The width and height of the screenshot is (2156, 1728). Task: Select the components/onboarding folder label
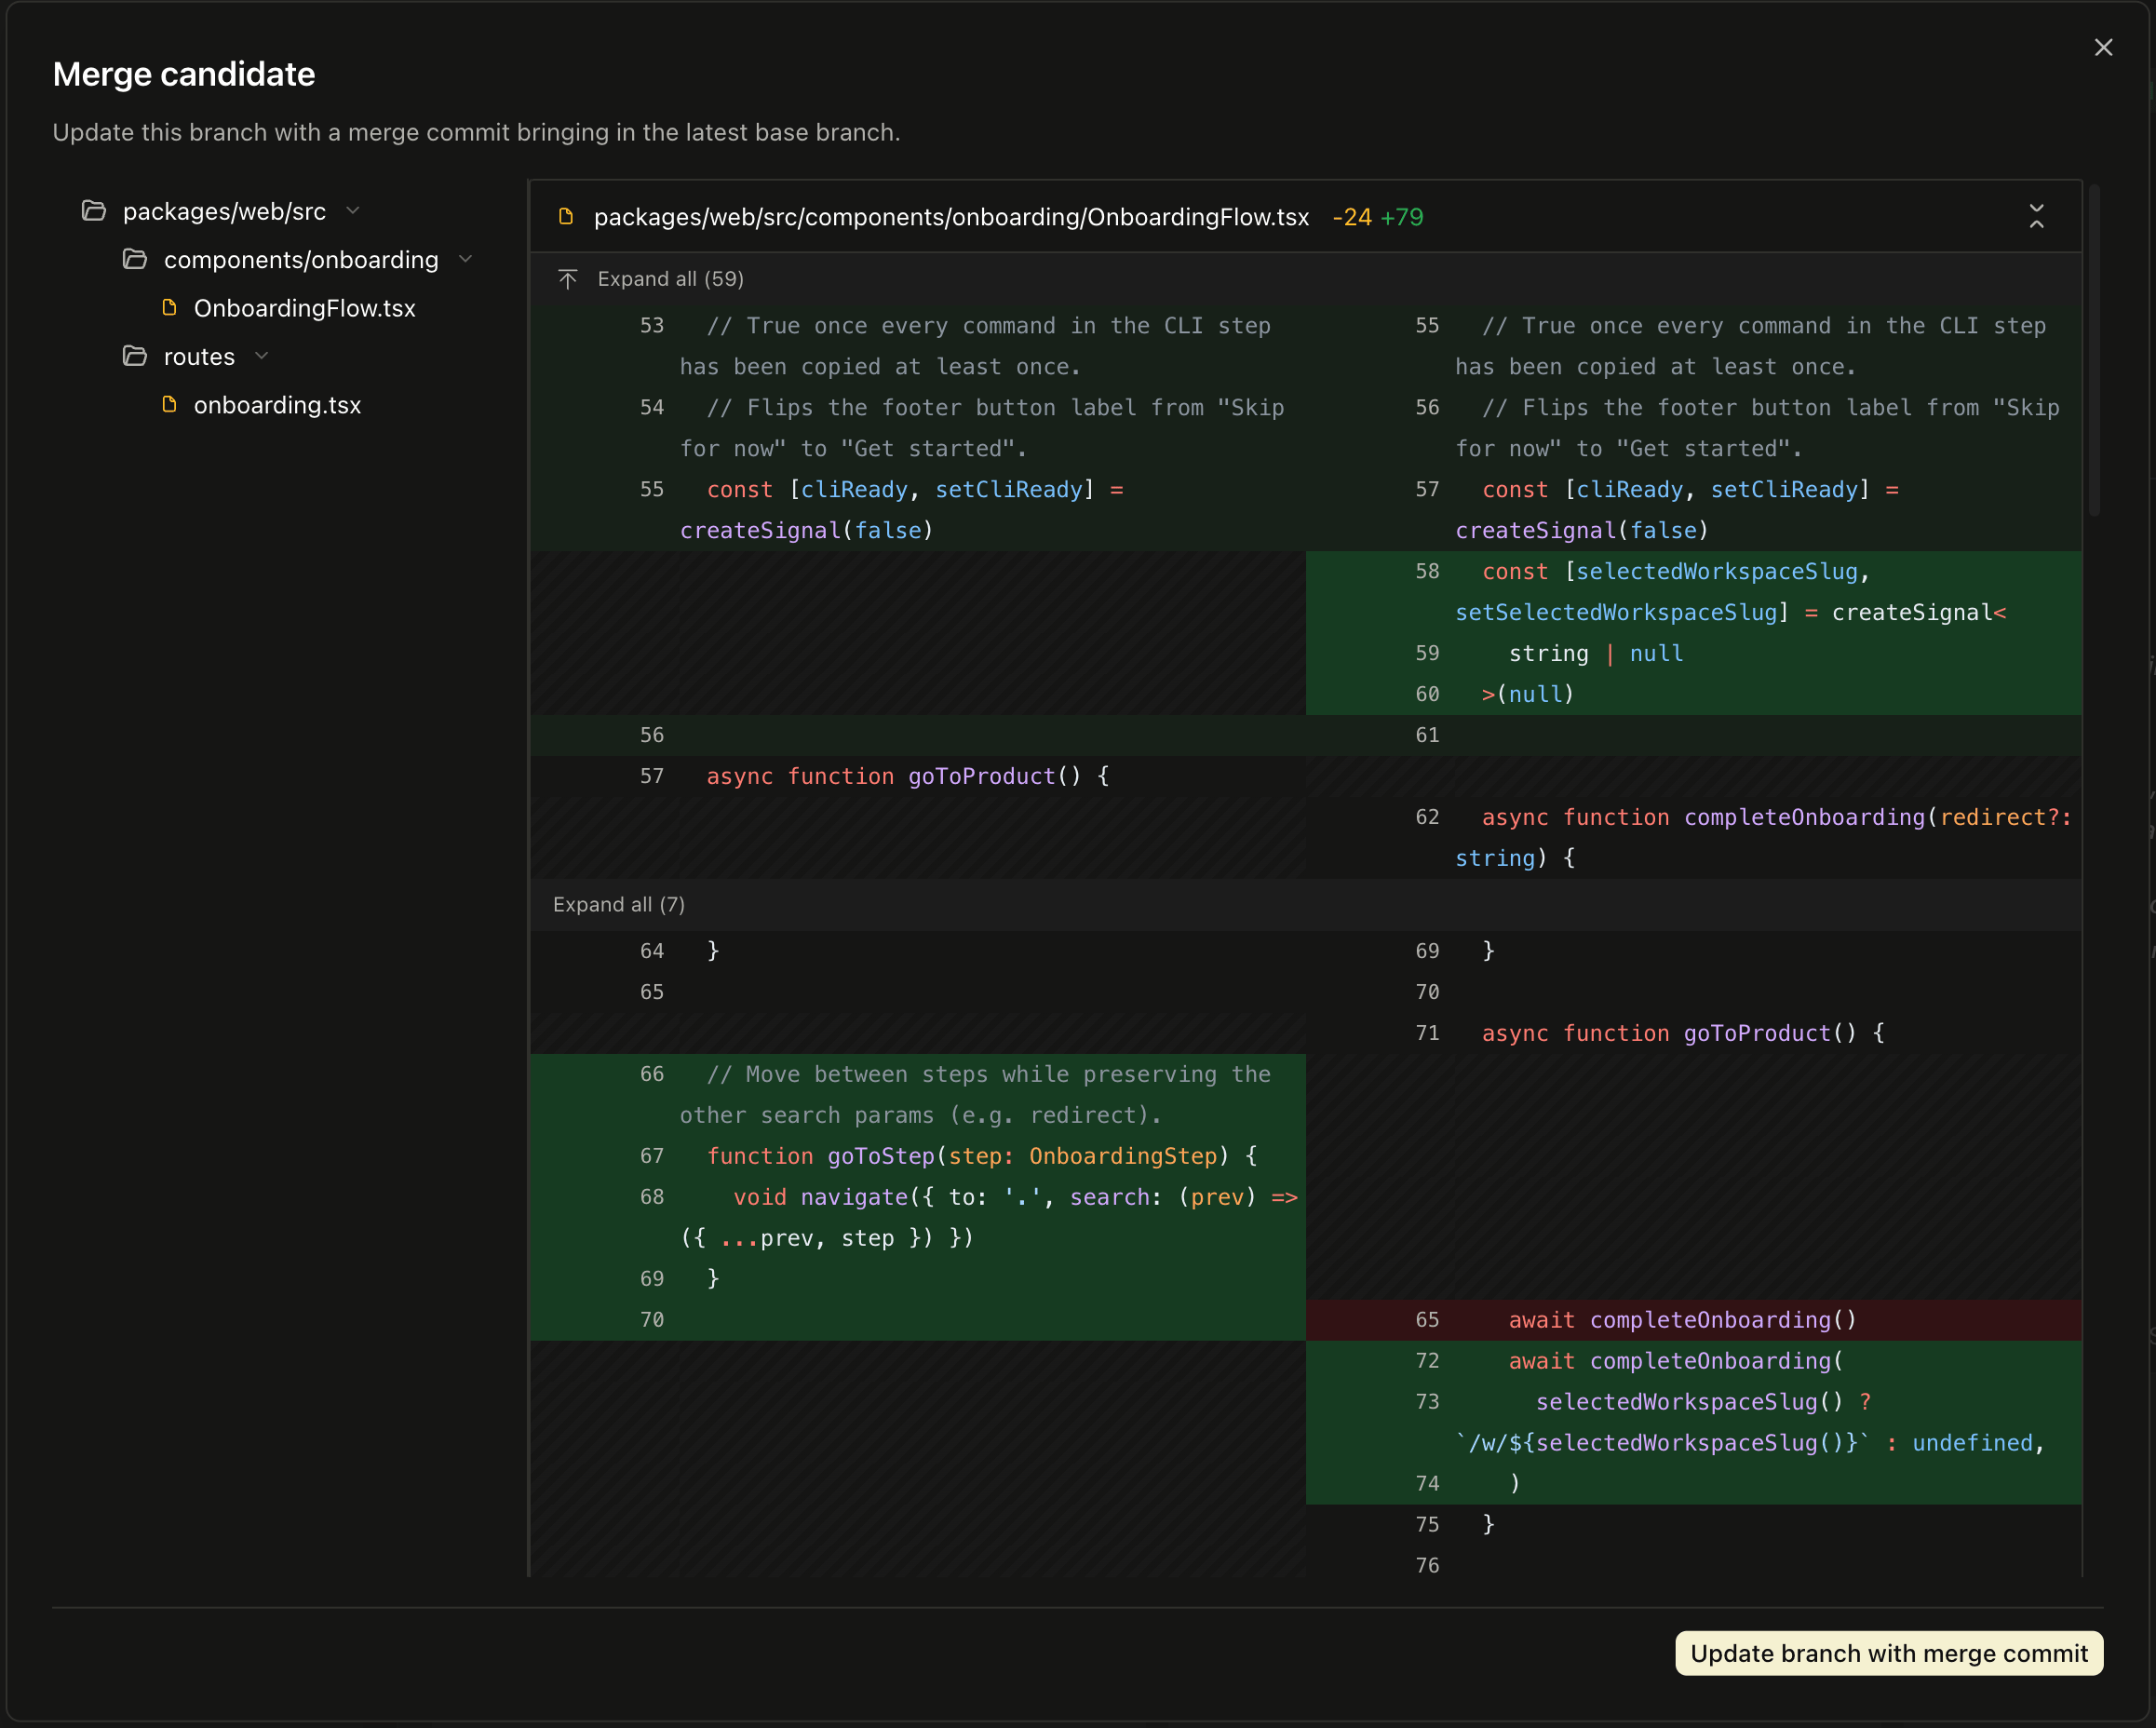pyautogui.click(x=301, y=260)
